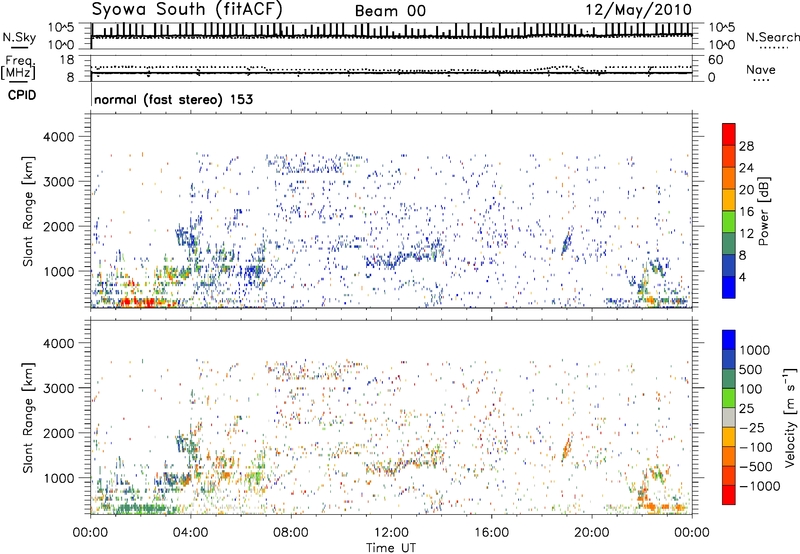Click the '12:00' time axis label
The image size is (800, 554).
click(391, 533)
